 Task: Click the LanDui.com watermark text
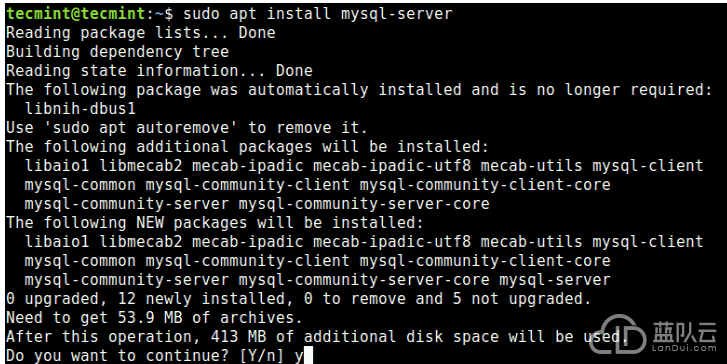684,348
